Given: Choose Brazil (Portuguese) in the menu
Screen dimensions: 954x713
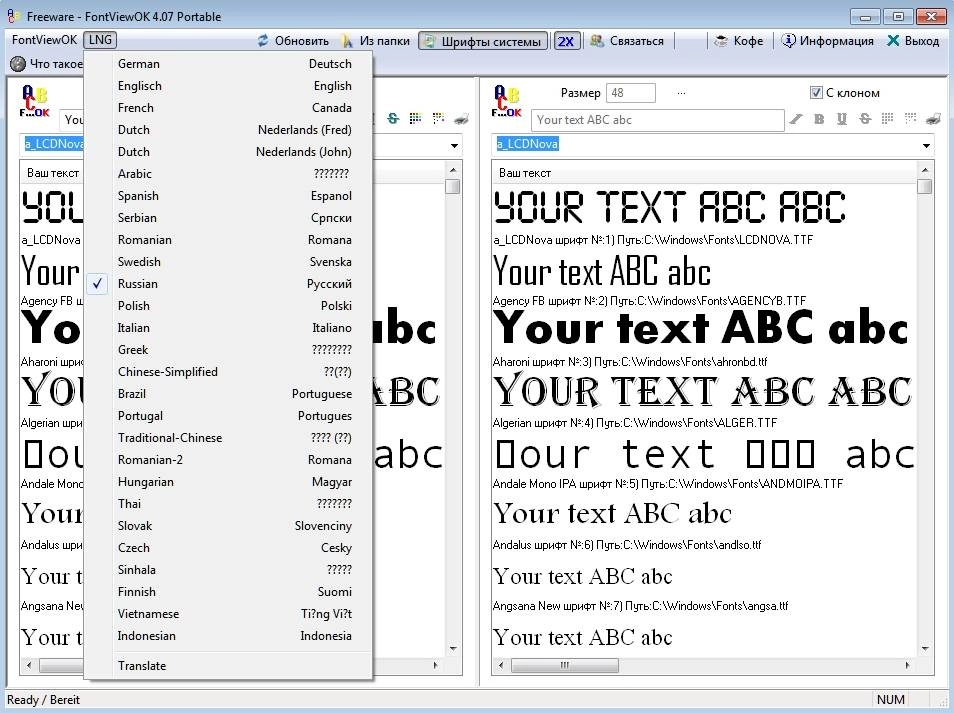Looking at the screenshot, I should (229, 394).
